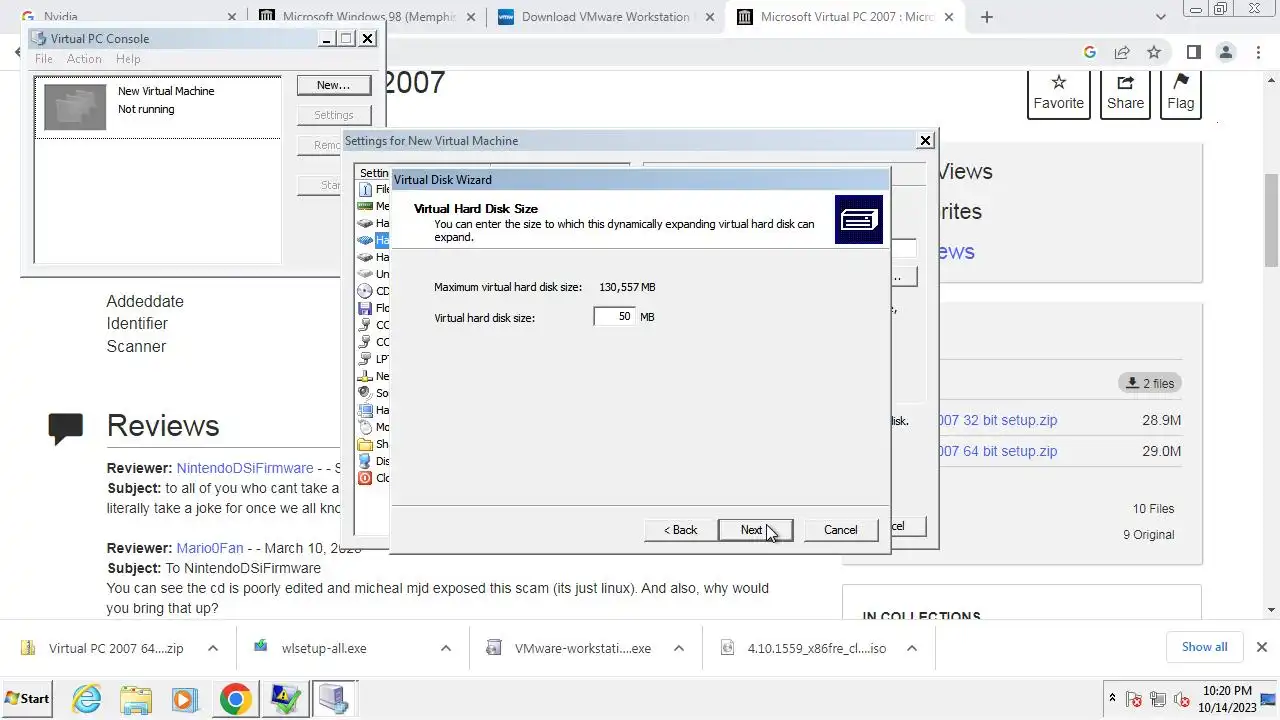
Task: Select the File Name settings icon
Action: (x=365, y=189)
